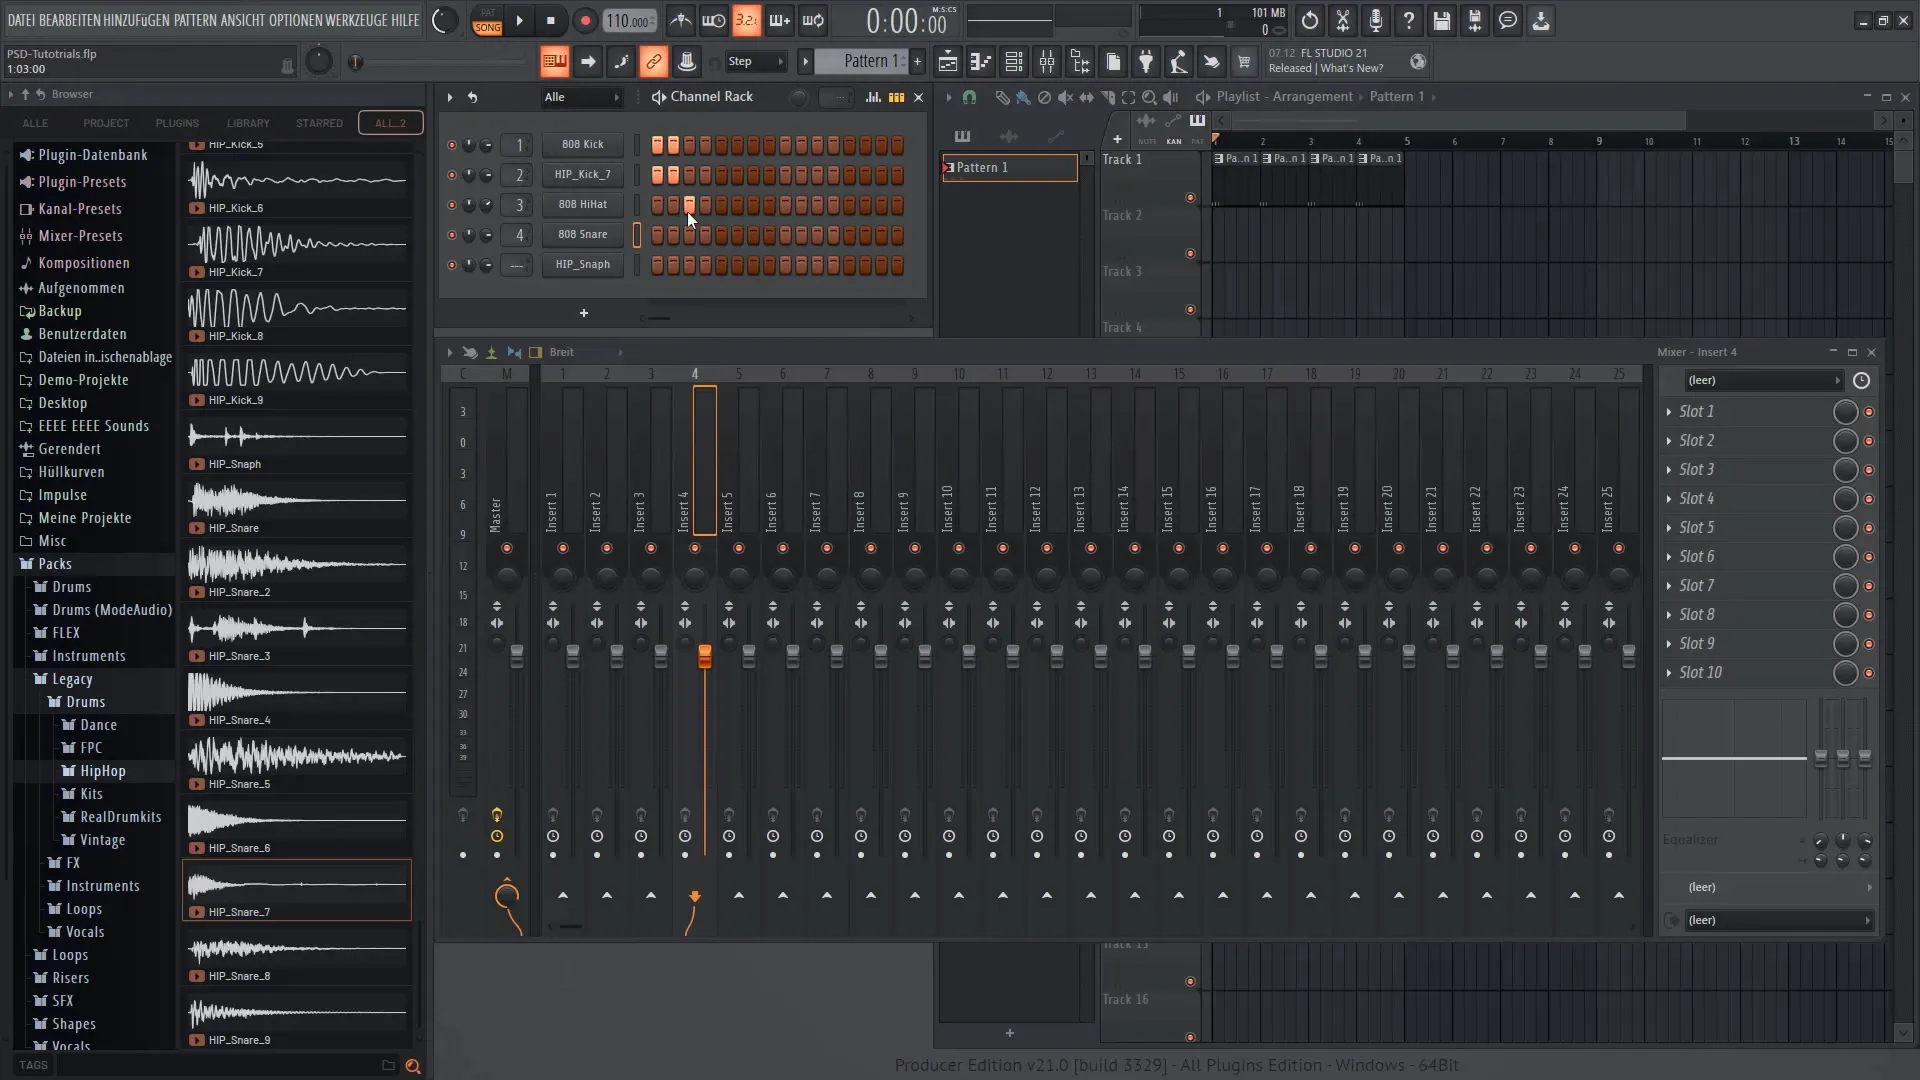Click the CPU meter in title bar
Viewport: 1920px width, 1080px height.
tap(1216, 20)
